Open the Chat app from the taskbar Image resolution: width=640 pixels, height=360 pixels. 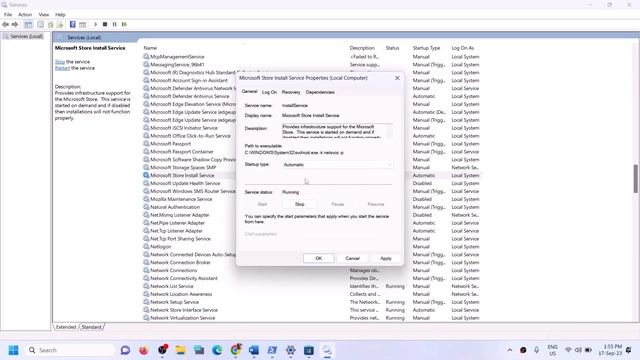(125, 350)
